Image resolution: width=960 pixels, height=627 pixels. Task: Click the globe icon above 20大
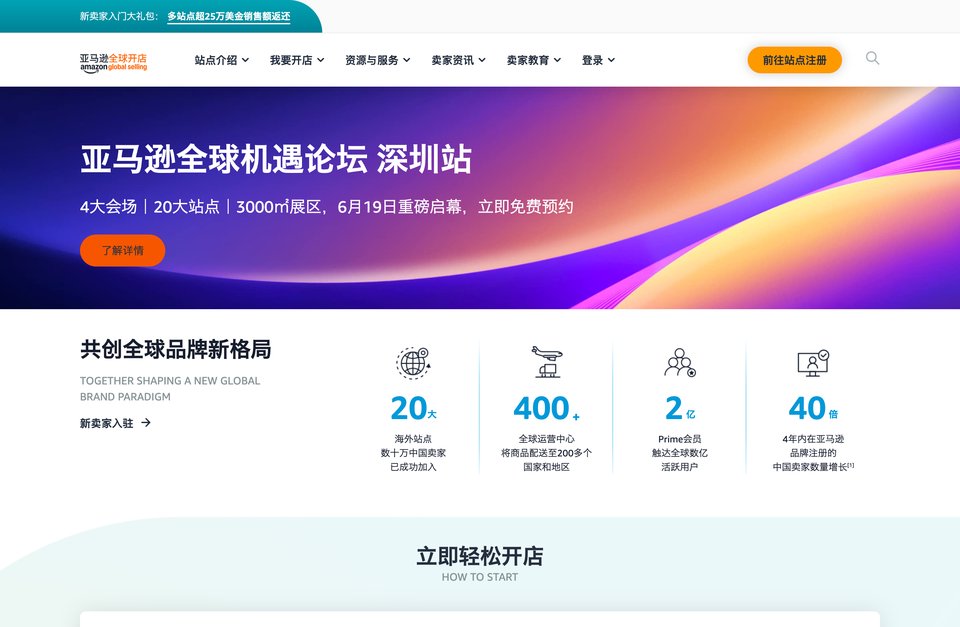pyautogui.click(x=413, y=362)
